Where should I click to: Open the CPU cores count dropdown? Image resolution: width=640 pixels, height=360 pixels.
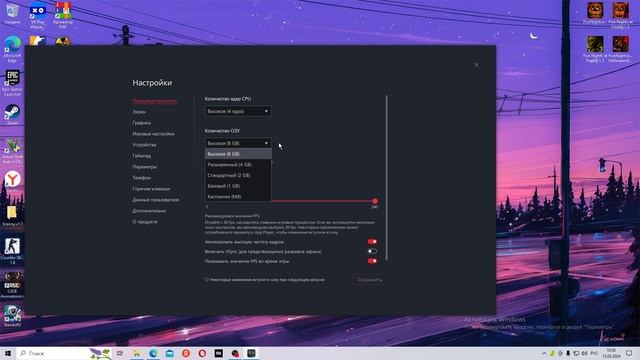(x=238, y=111)
